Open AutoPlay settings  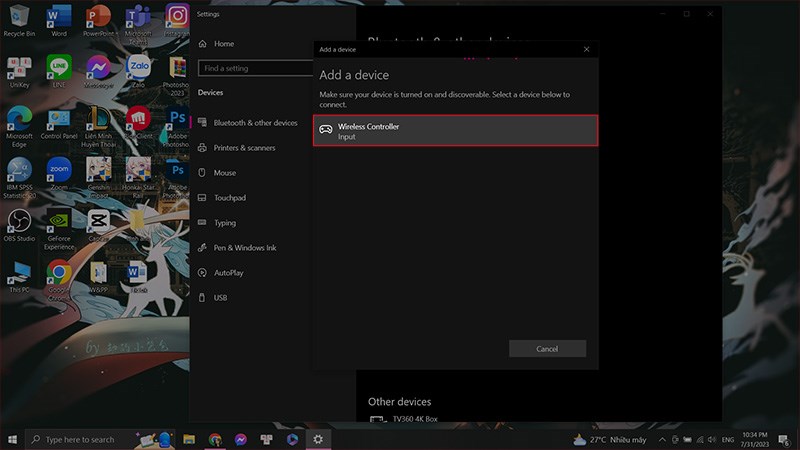(x=228, y=273)
